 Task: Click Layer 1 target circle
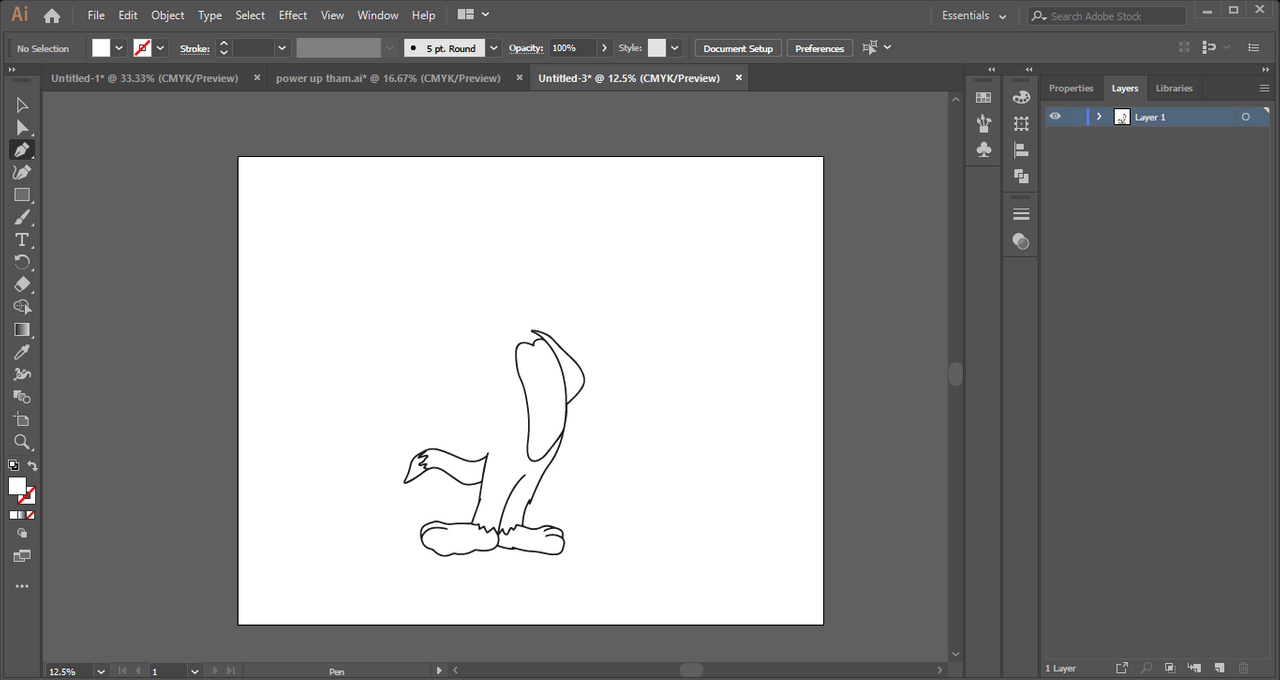1245,117
